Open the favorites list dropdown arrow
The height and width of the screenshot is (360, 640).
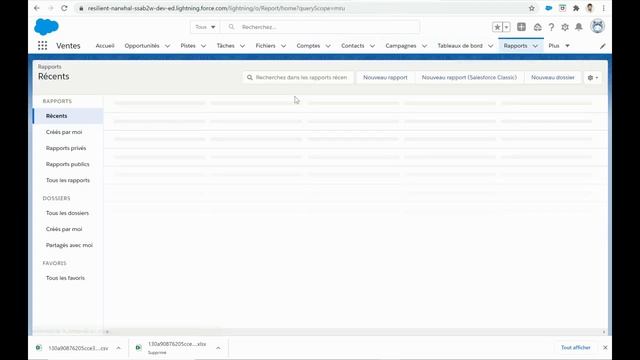point(506,27)
